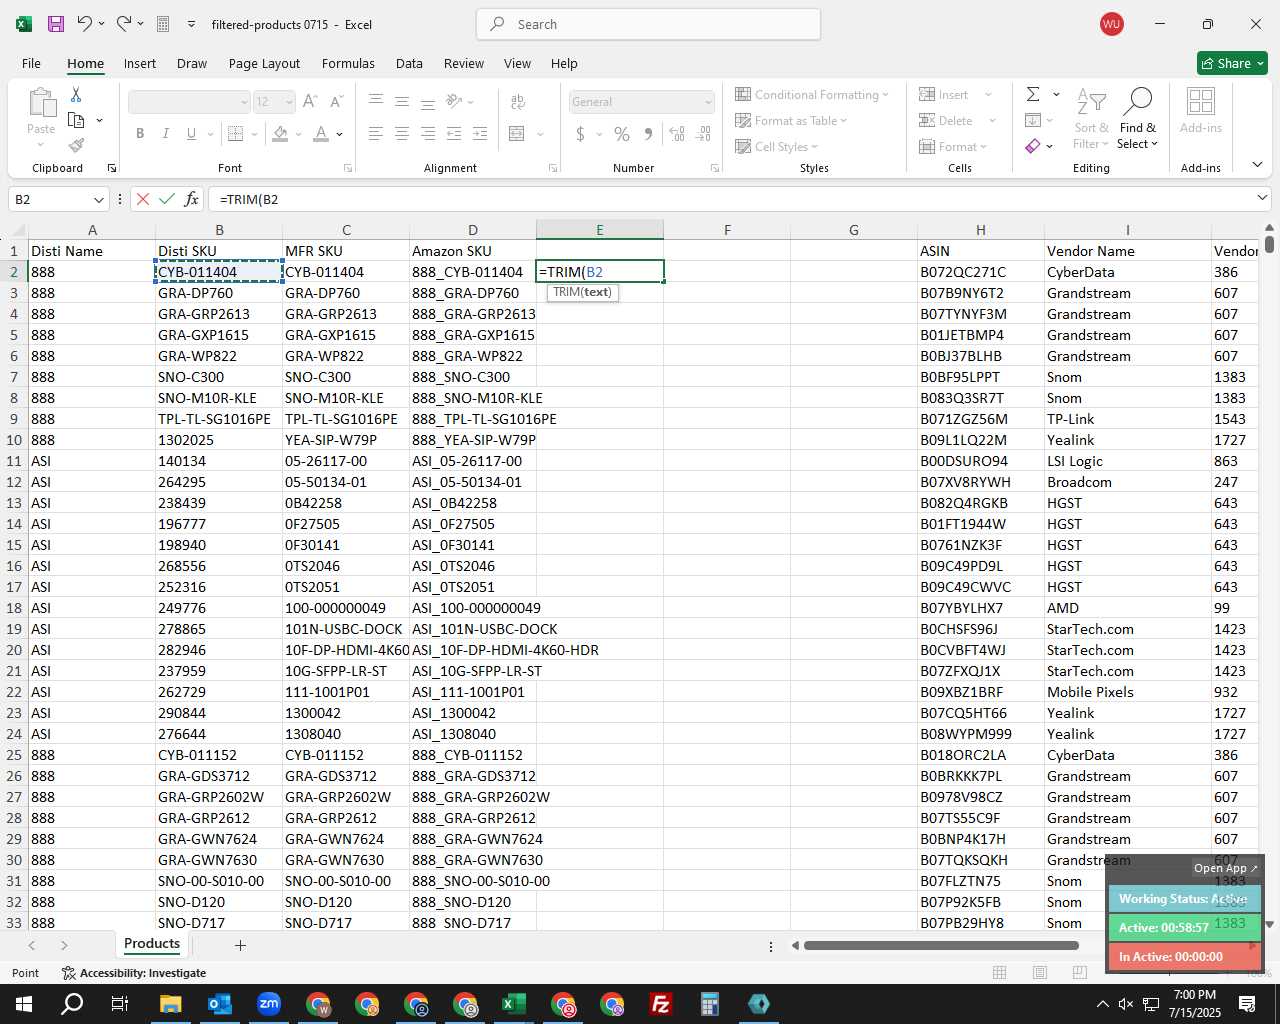Cancel formula entry with X button
Viewport: 1280px width, 1024px height.
[143, 199]
